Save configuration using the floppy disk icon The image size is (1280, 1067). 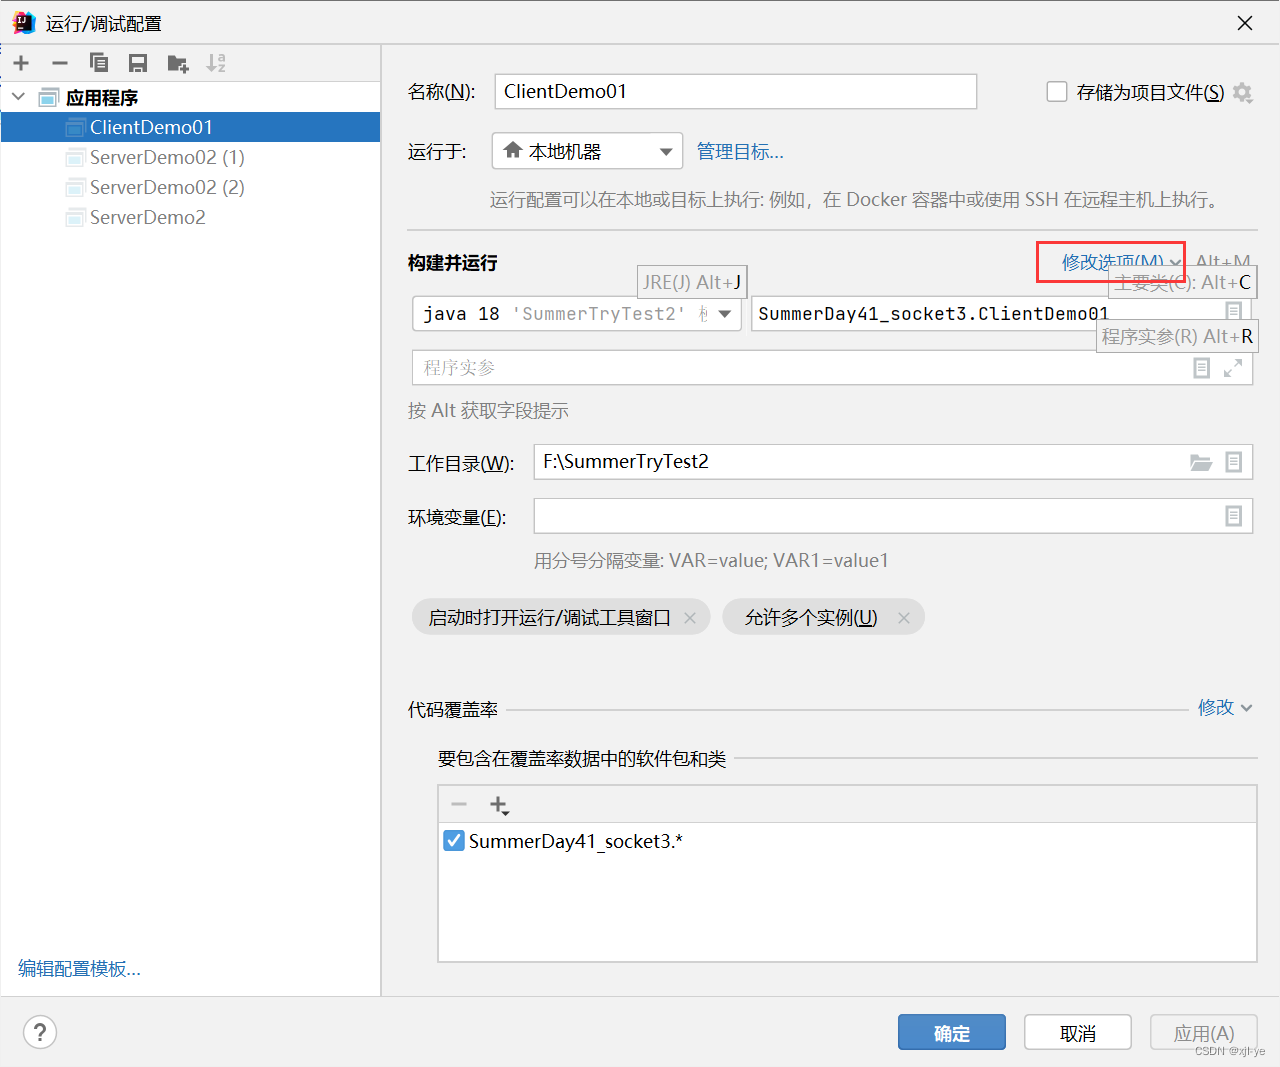point(138,63)
